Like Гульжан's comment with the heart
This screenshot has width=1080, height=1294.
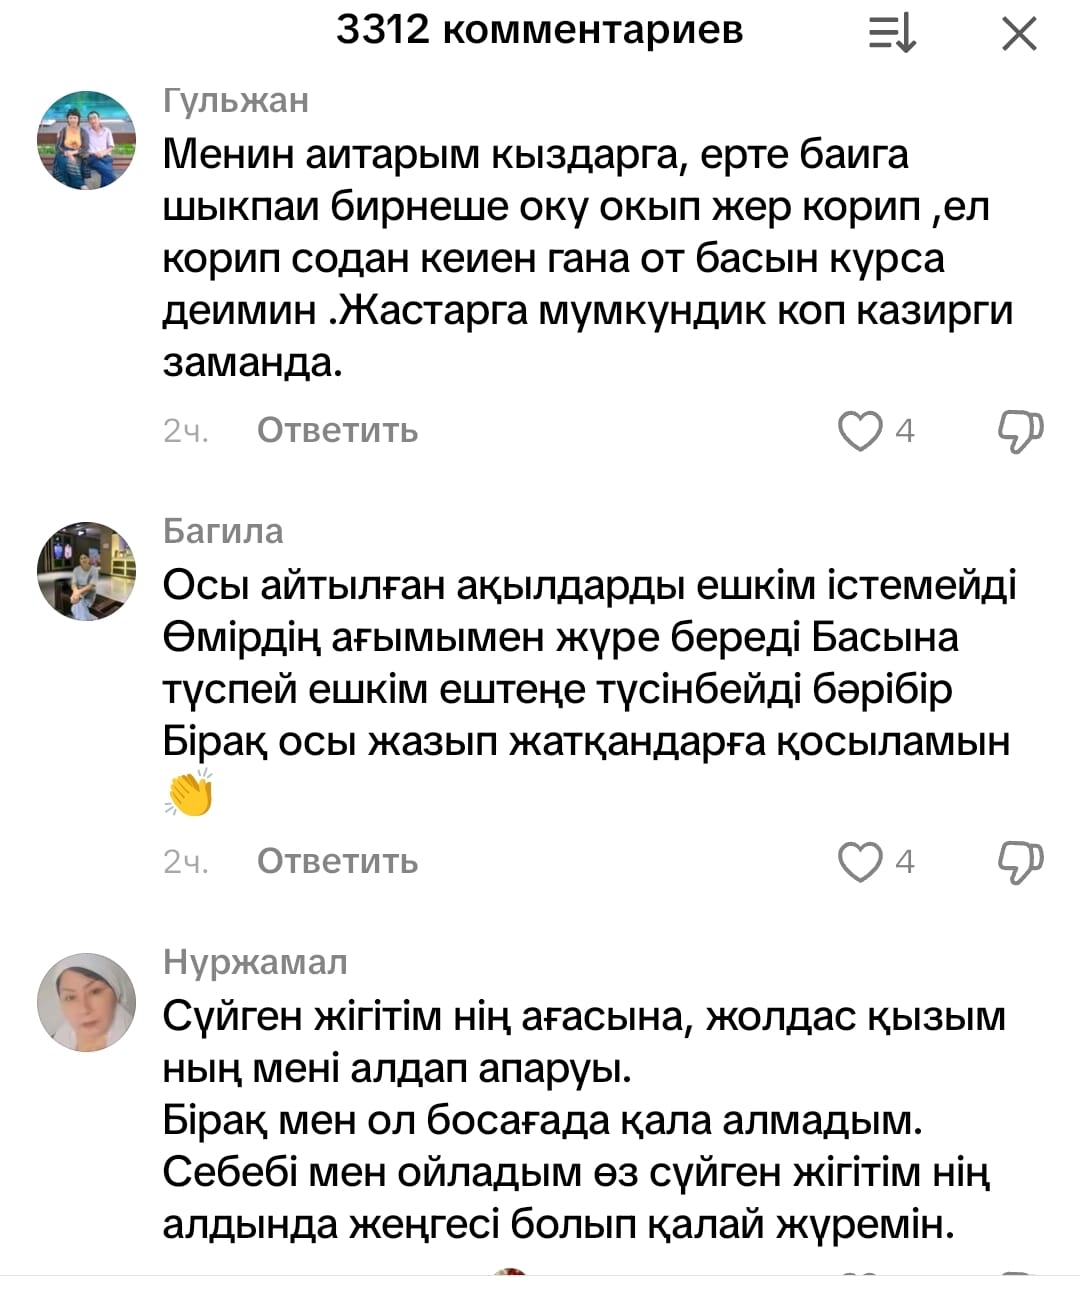click(x=860, y=431)
